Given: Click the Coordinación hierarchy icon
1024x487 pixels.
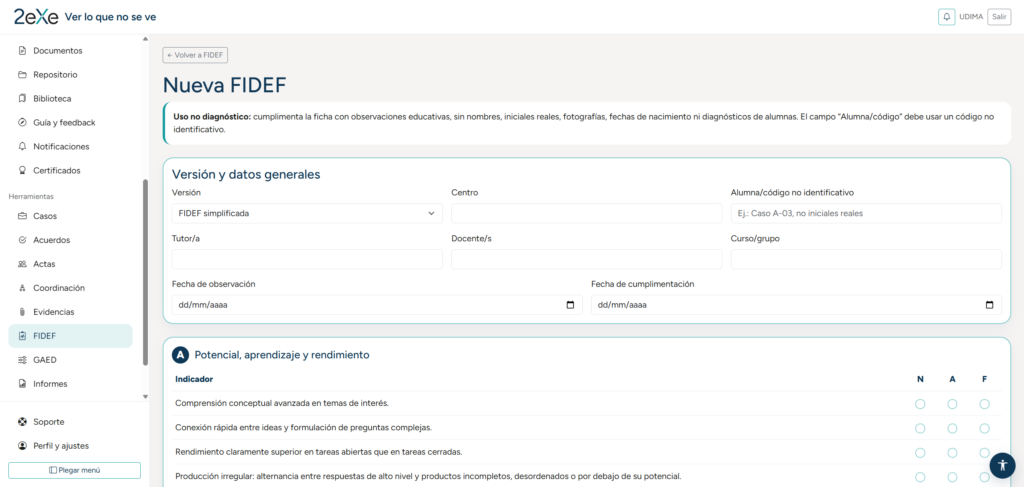Looking at the screenshot, I should (x=22, y=288).
